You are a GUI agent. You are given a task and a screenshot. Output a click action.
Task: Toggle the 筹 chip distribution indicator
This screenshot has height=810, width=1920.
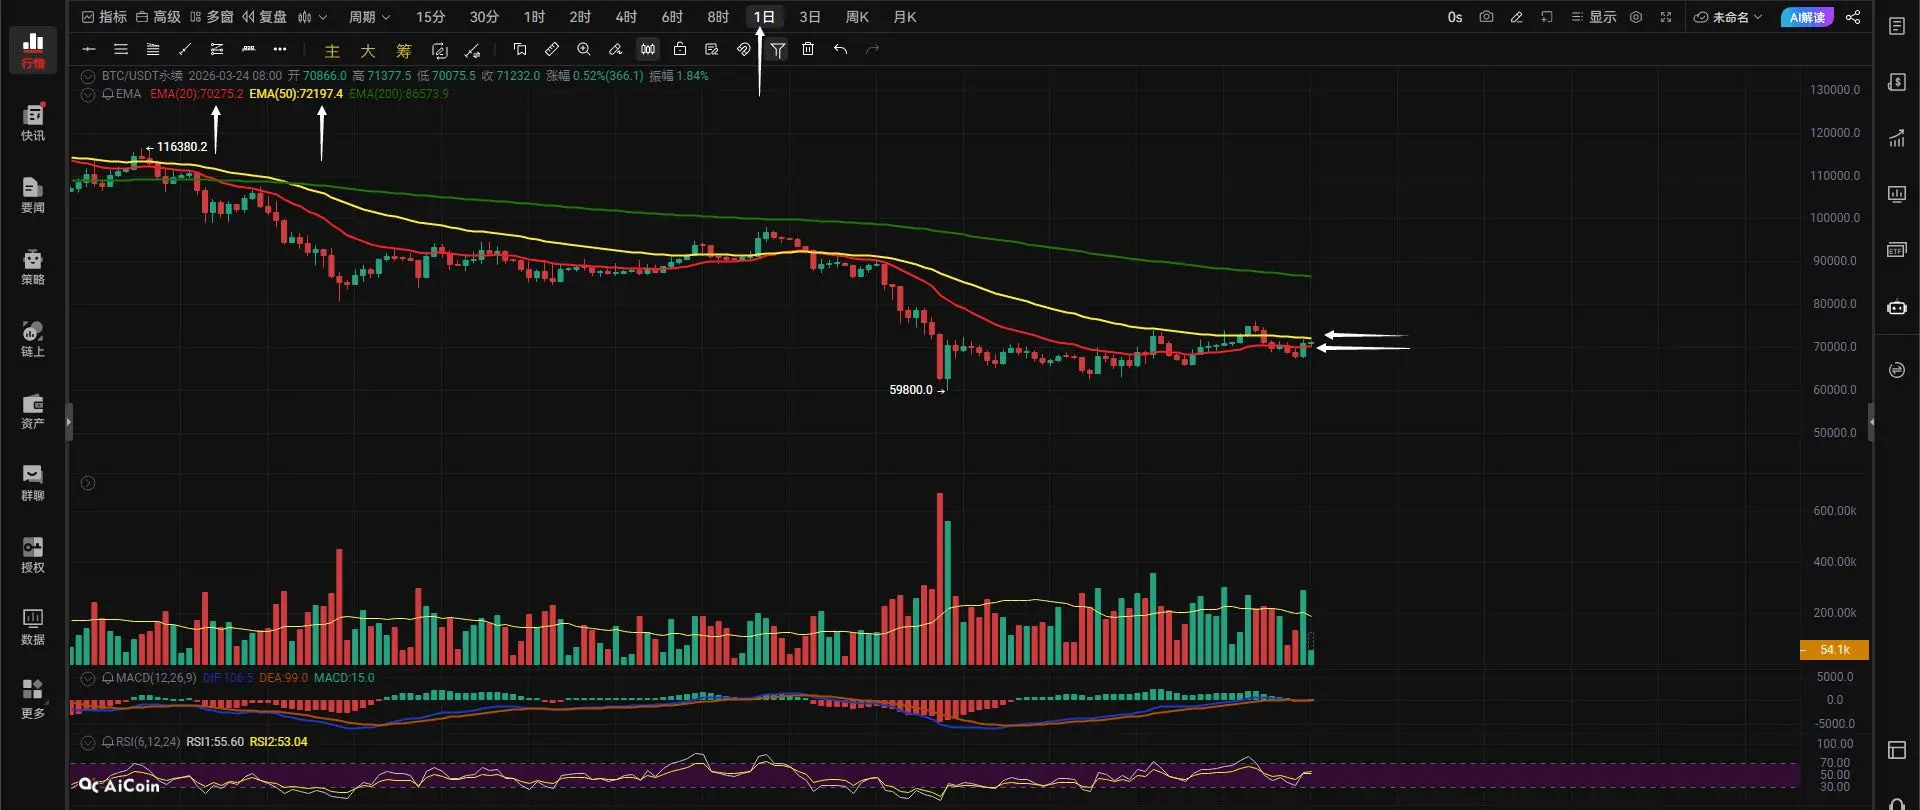click(x=404, y=51)
